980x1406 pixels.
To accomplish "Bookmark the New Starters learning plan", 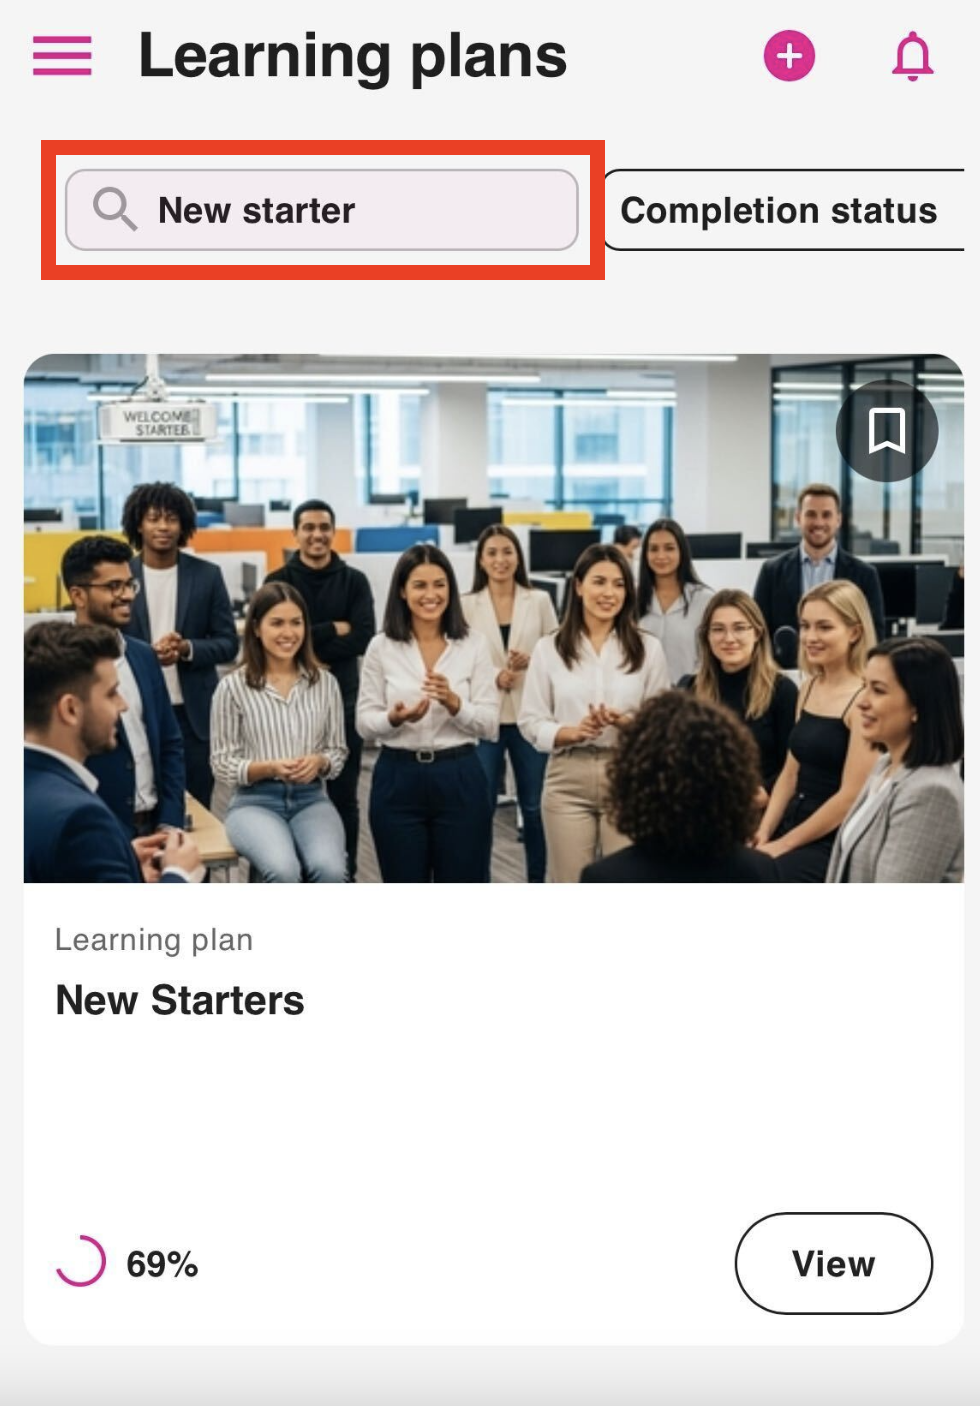I will [x=887, y=431].
